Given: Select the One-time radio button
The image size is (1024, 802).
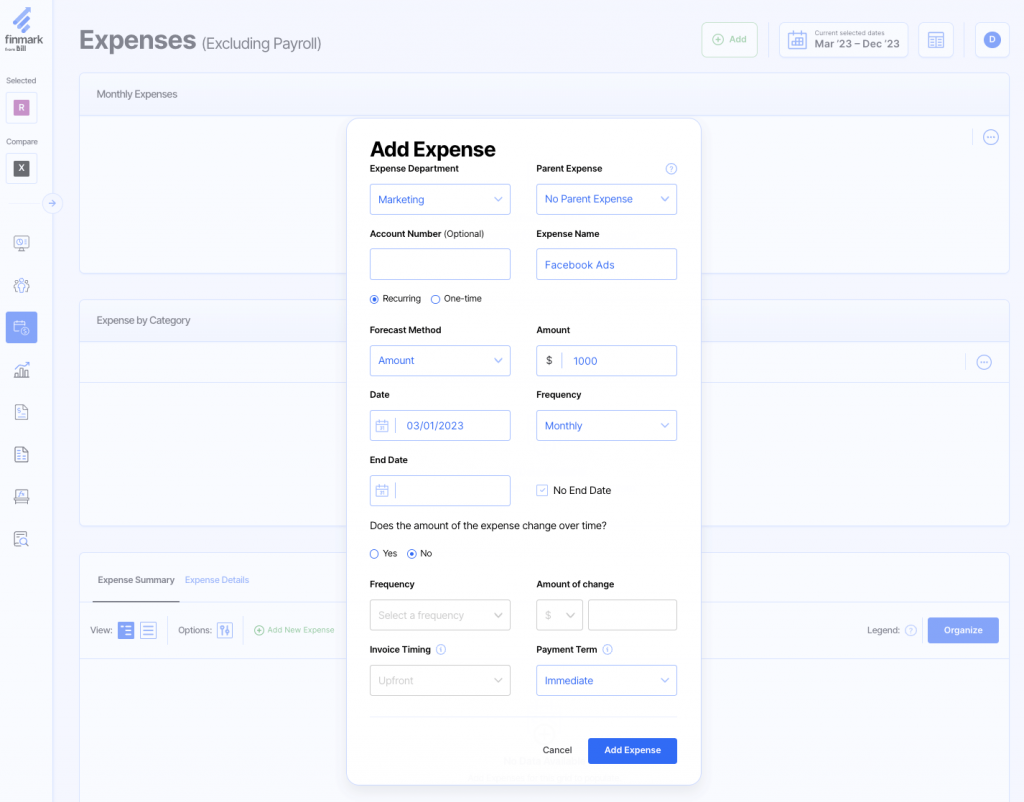Looking at the screenshot, I should tap(435, 299).
